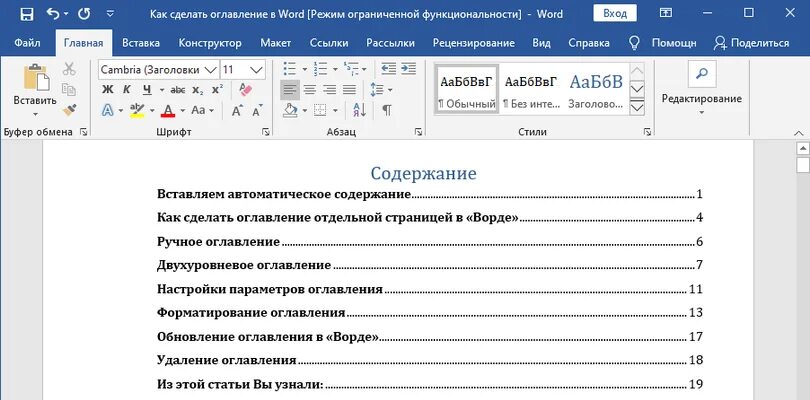
Task: Click the Вход sign-in button
Action: point(615,13)
